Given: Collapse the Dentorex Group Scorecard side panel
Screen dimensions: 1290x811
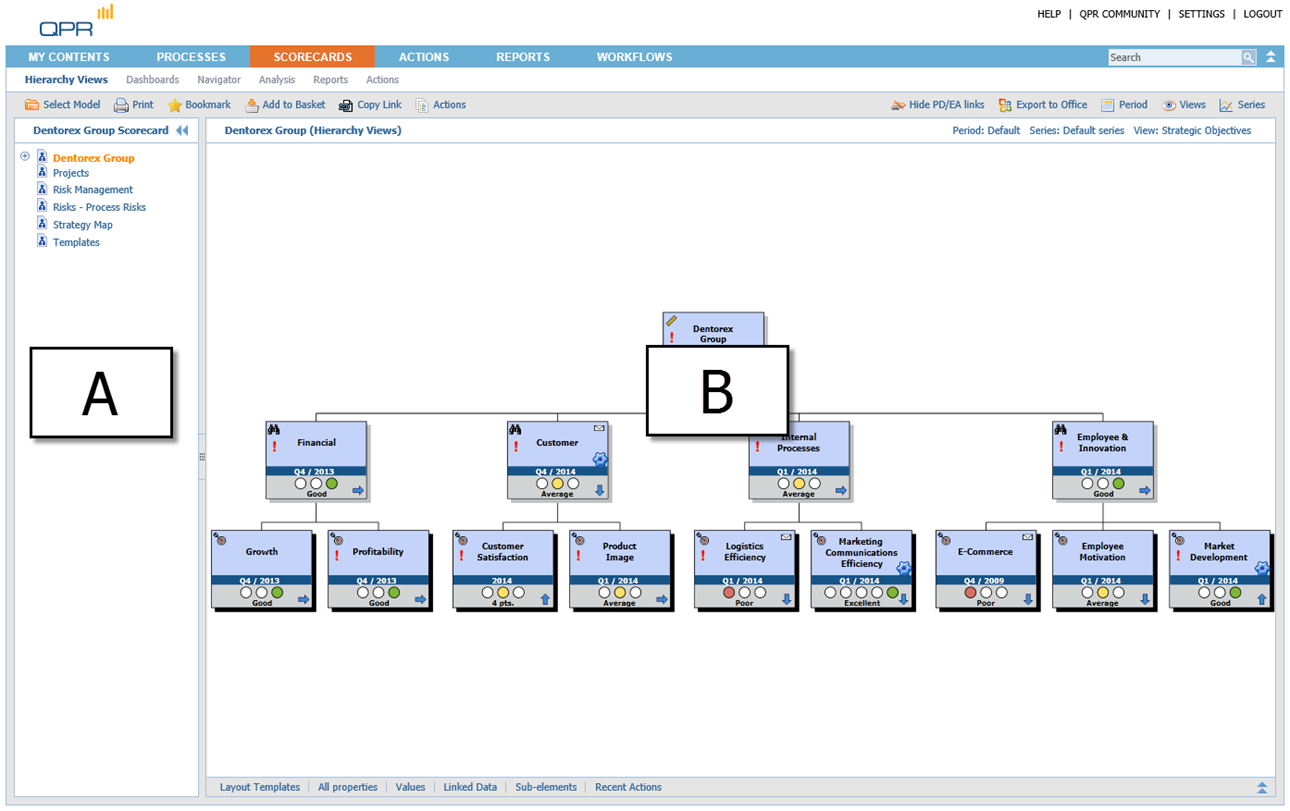Looking at the screenshot, I should (182, 131).
